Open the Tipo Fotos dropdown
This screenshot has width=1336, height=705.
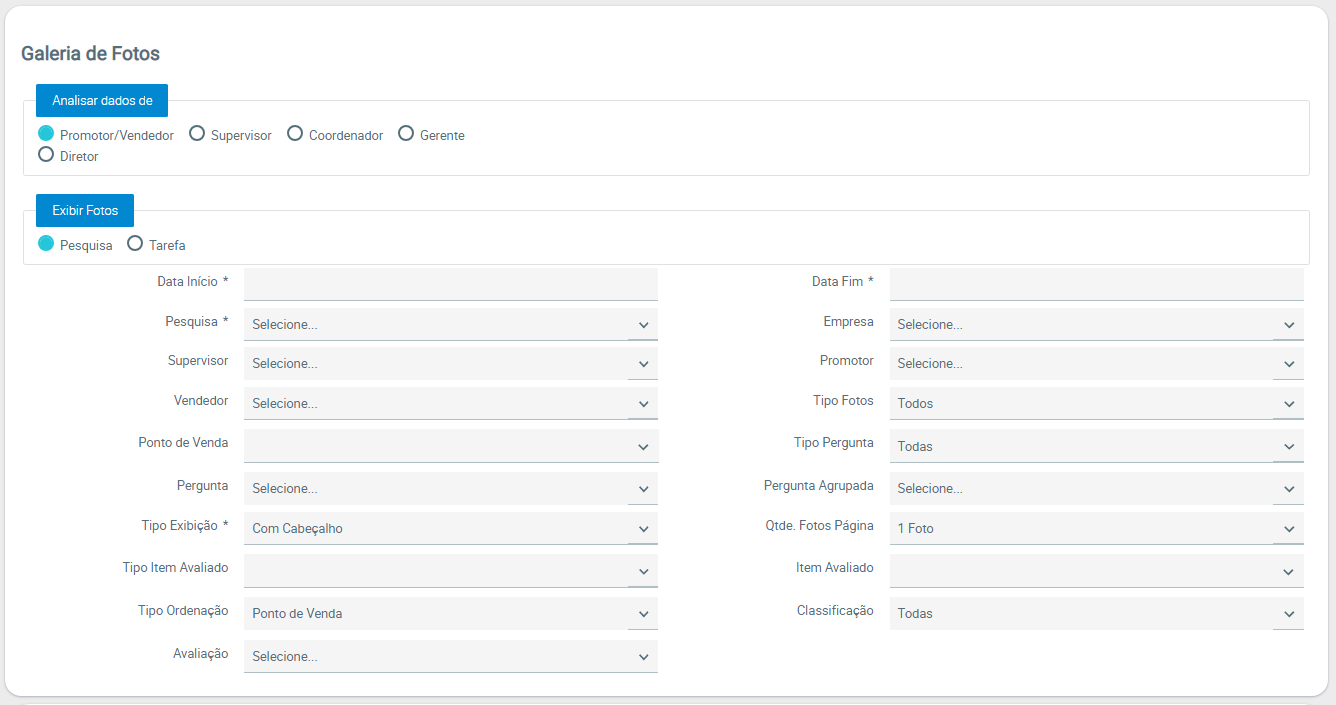tap(1096, 403)
